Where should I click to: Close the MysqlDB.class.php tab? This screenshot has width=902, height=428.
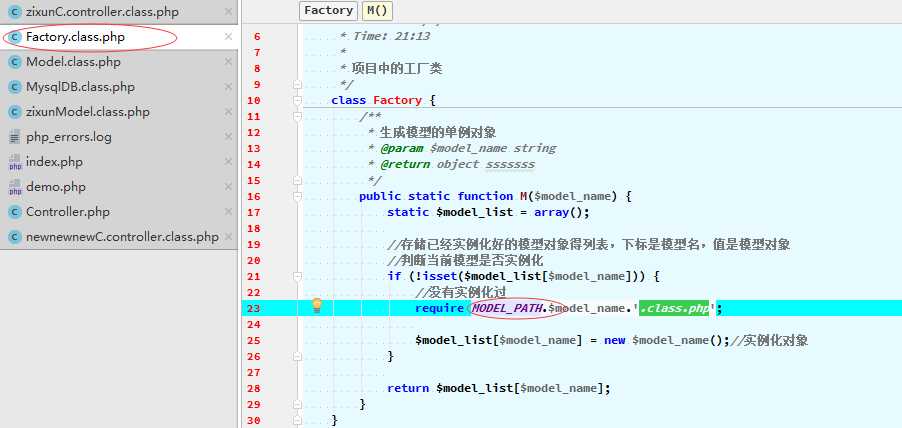pyautogui.click(x=228, y=87)
